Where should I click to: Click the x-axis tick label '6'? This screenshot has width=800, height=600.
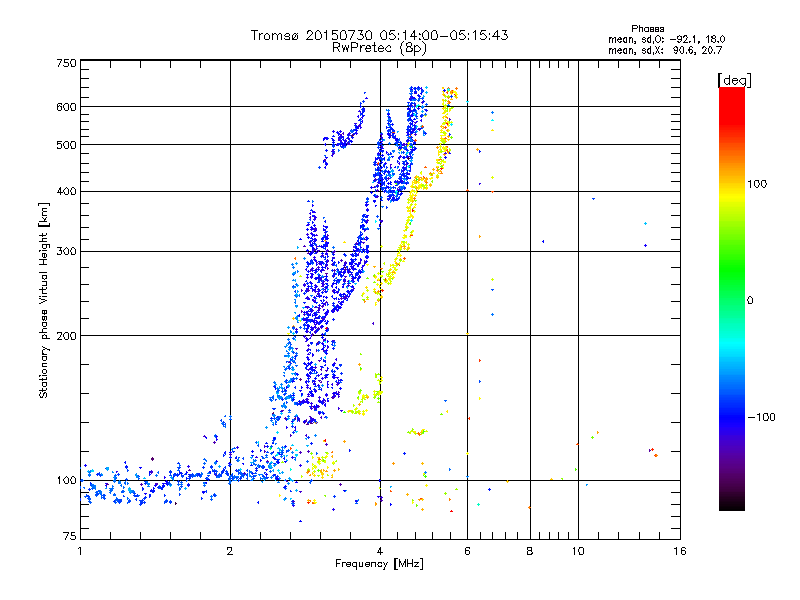(x=467, y=551)
